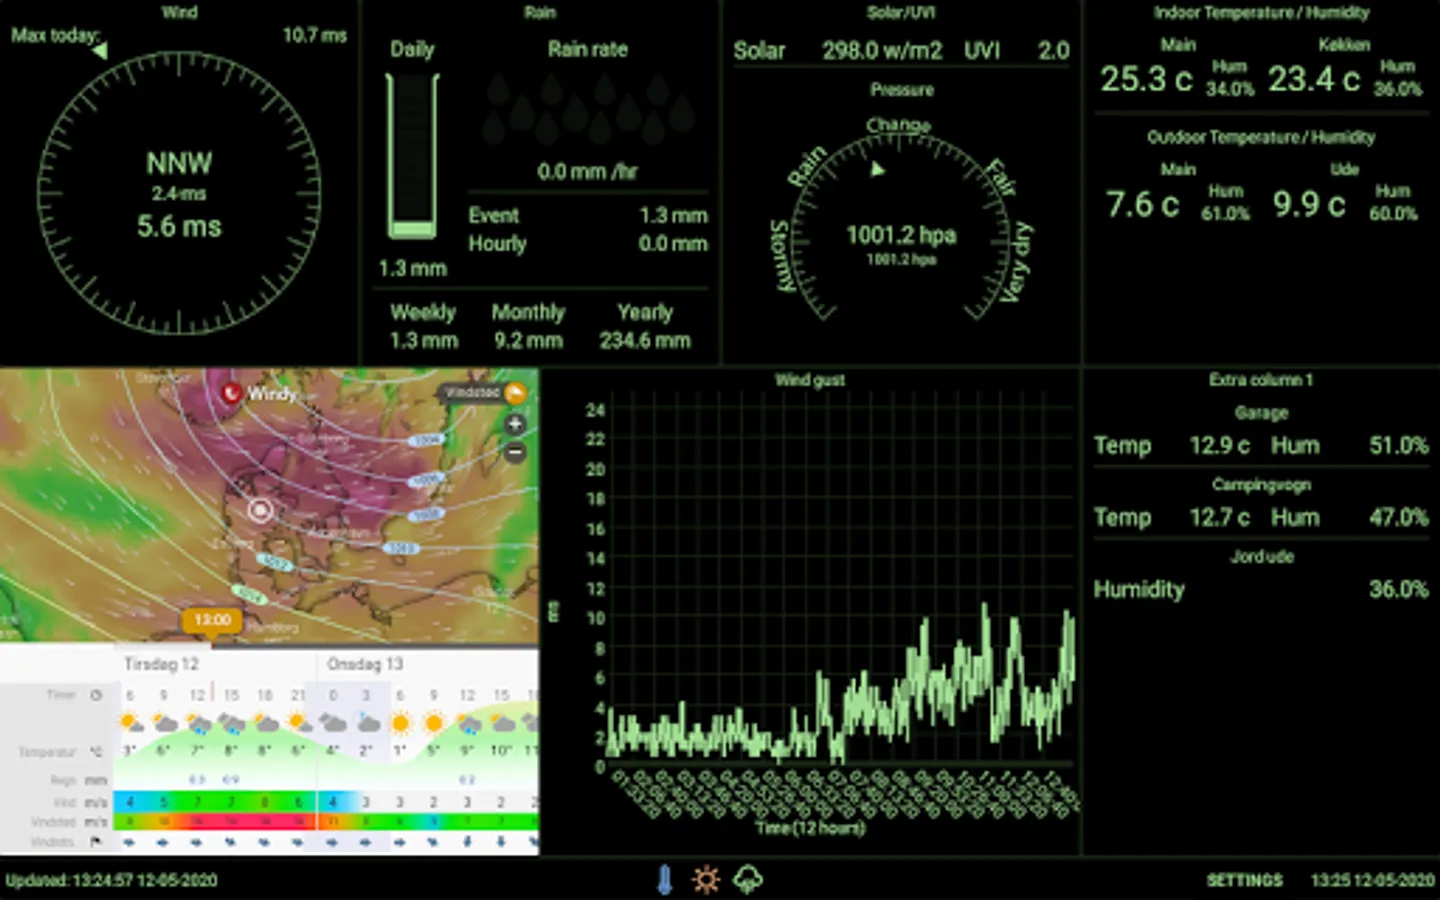The height and width of the screenshot is (900, 1440).
Task: Click the clock icon beside the Timer row
Action: click(96, 695)
